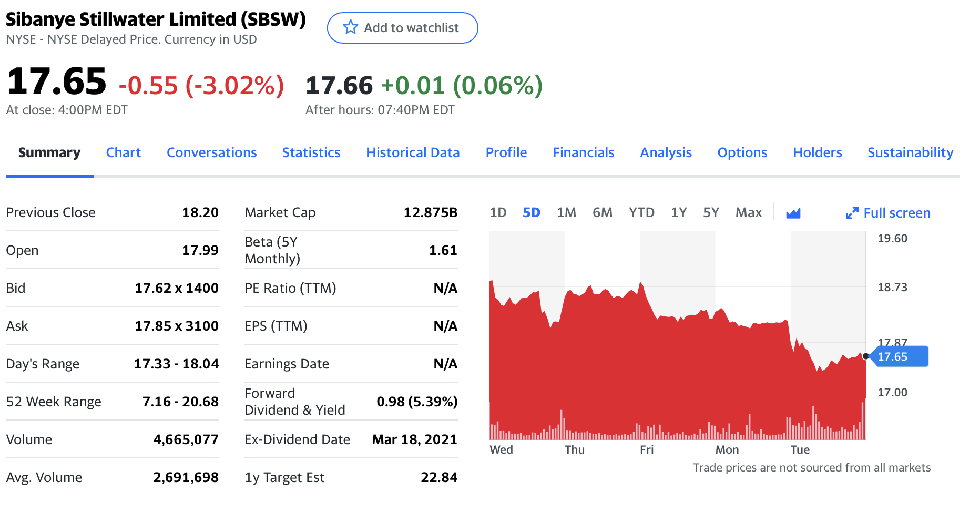The height and width of the screenshot is (513, 960).
Task: Select the YTD chart range
Action: (642, 212)
